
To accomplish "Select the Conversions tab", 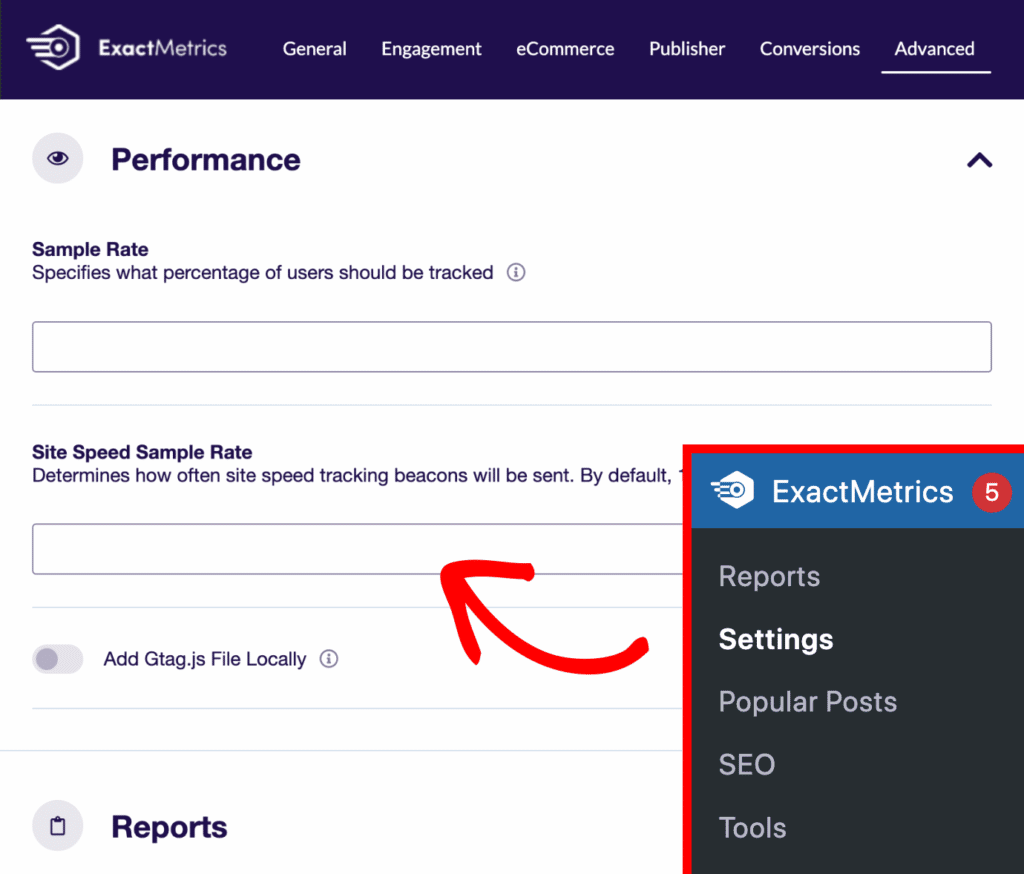I will click(x=809, y=49).
